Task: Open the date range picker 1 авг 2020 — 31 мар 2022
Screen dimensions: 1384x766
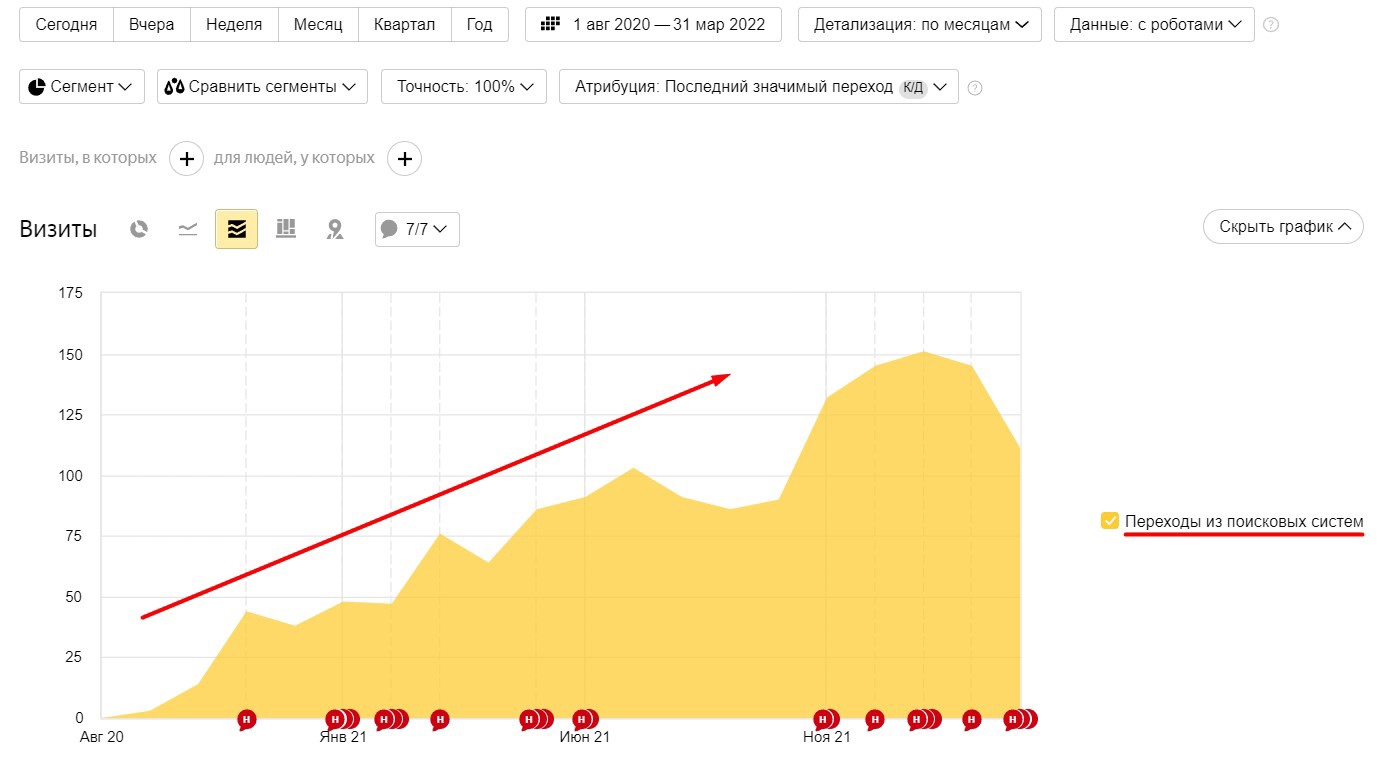Action: 654,24
